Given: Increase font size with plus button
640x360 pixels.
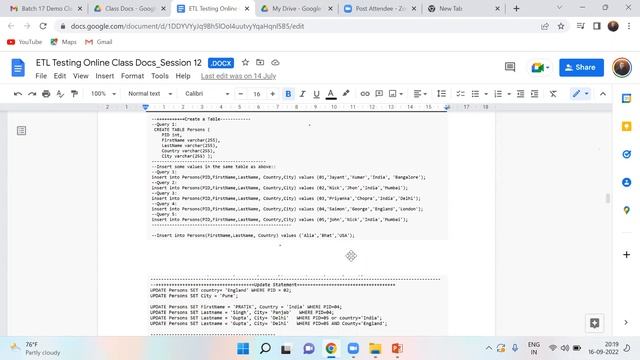Looking at the screenshot, I should coord(273,94).
